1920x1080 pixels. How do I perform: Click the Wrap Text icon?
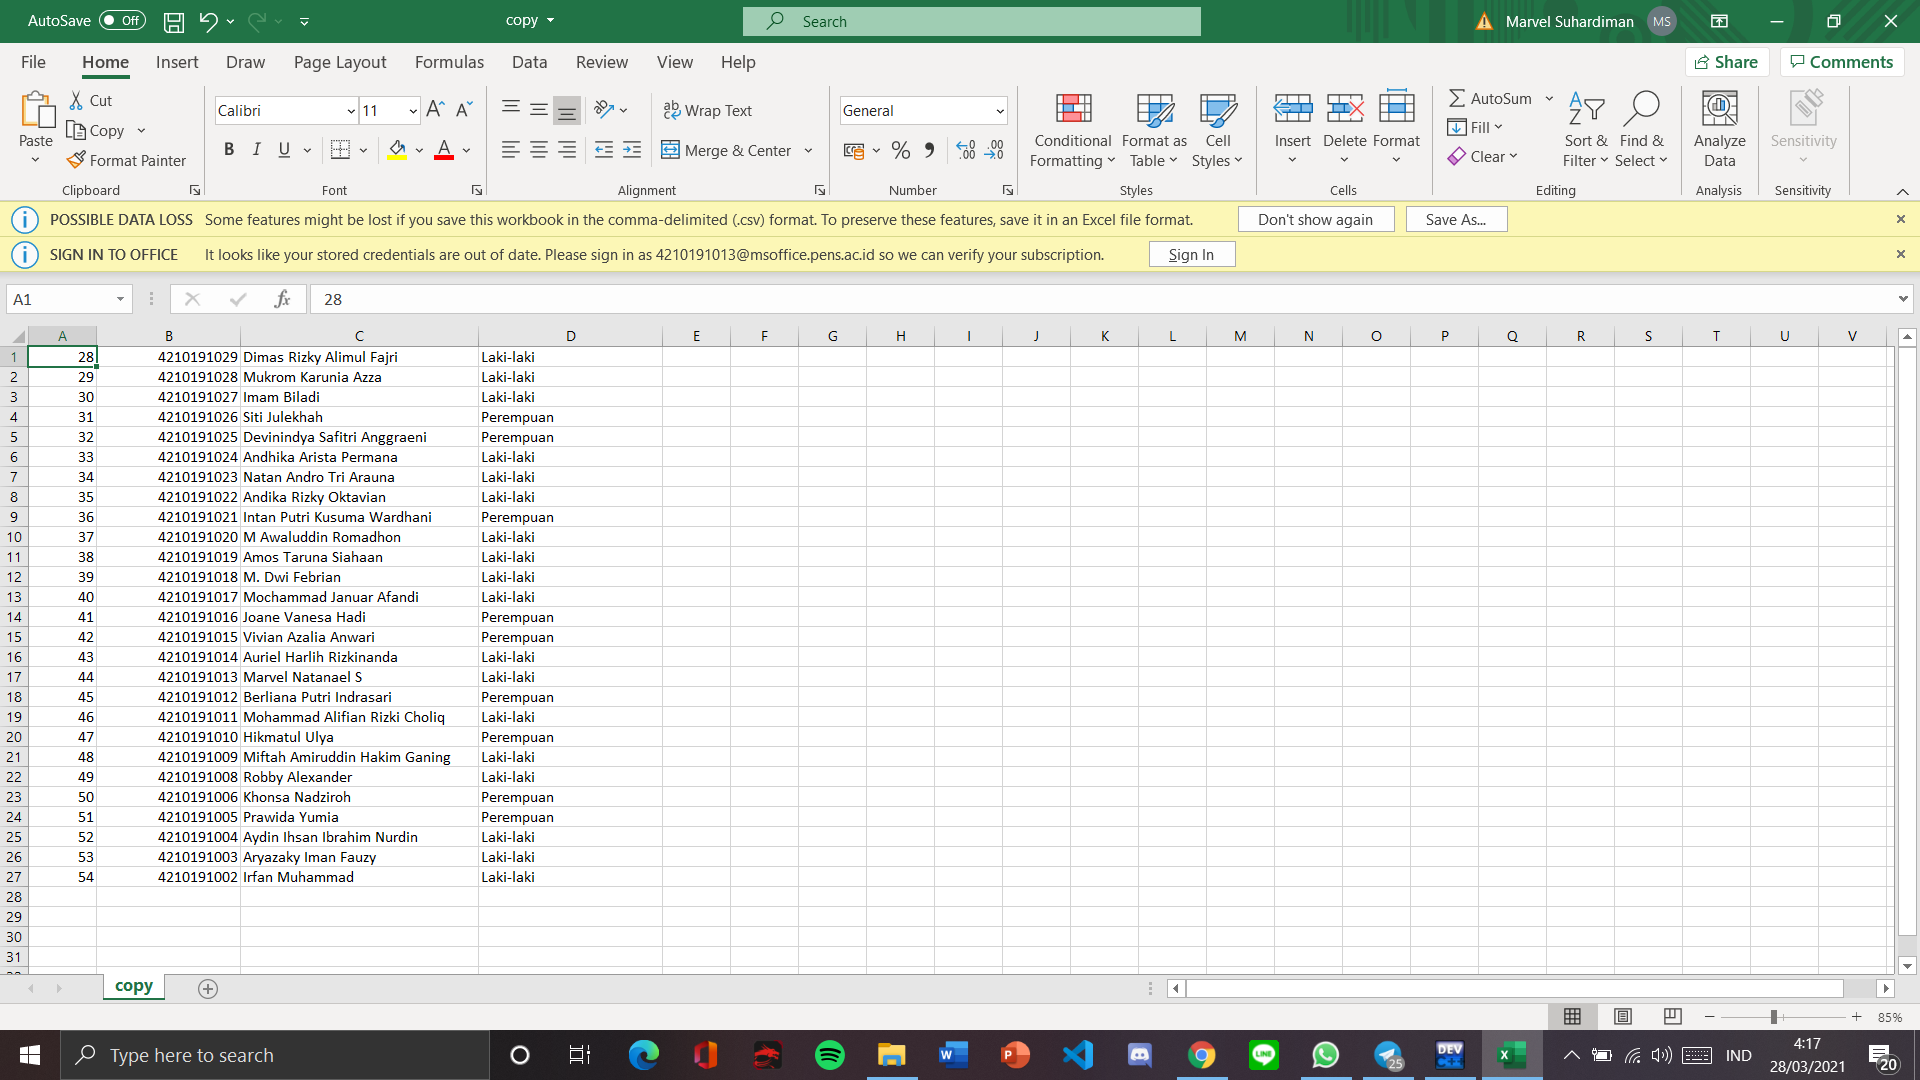click(x=672, y=110)
